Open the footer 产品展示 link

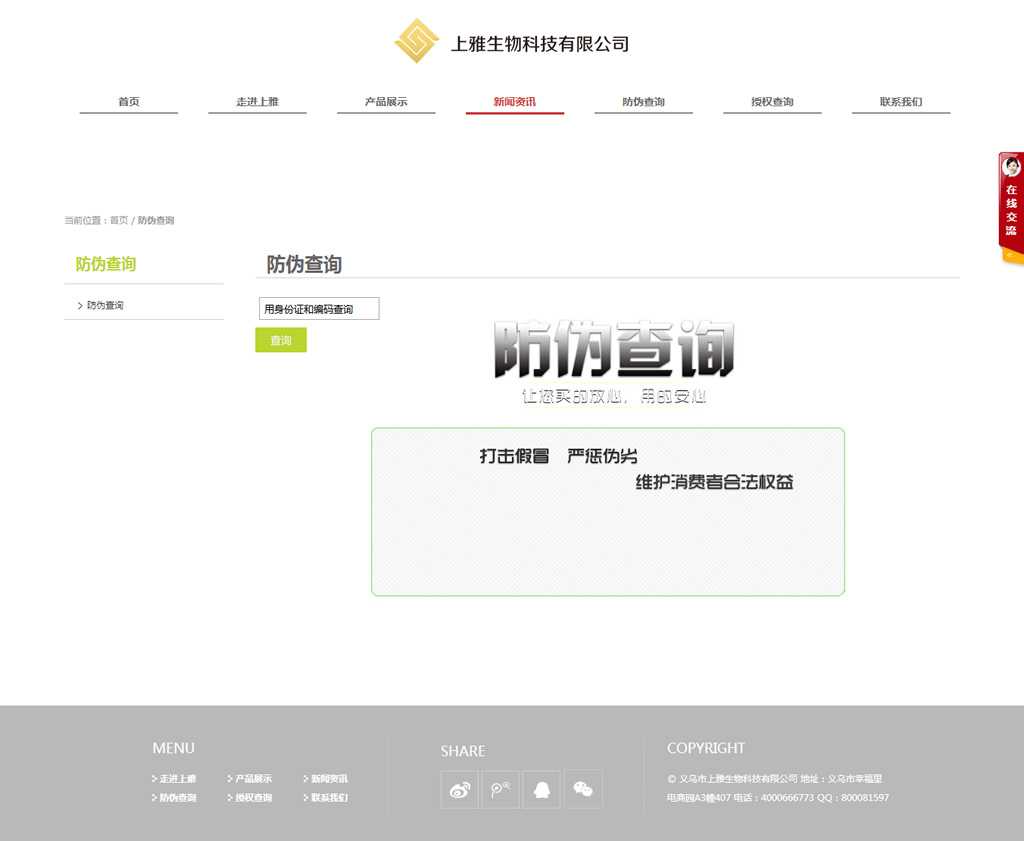253,779
